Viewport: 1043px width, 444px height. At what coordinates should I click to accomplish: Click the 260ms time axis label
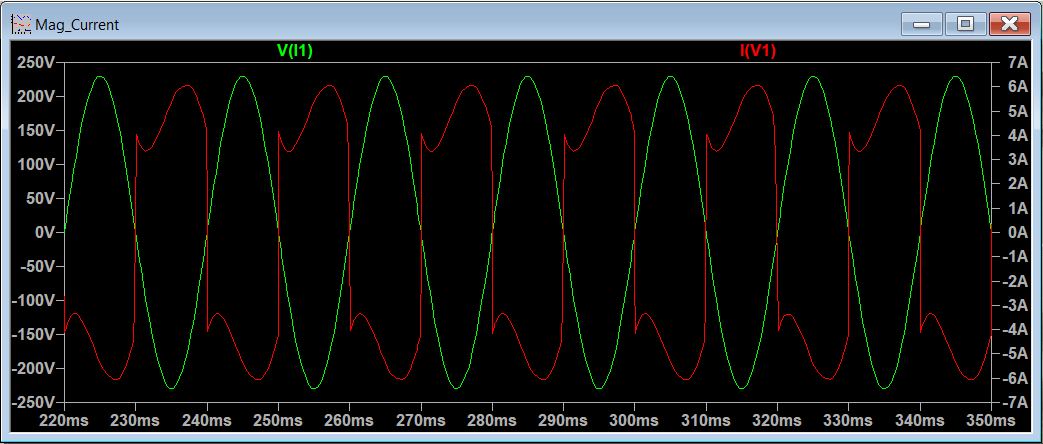click(349, 421)
